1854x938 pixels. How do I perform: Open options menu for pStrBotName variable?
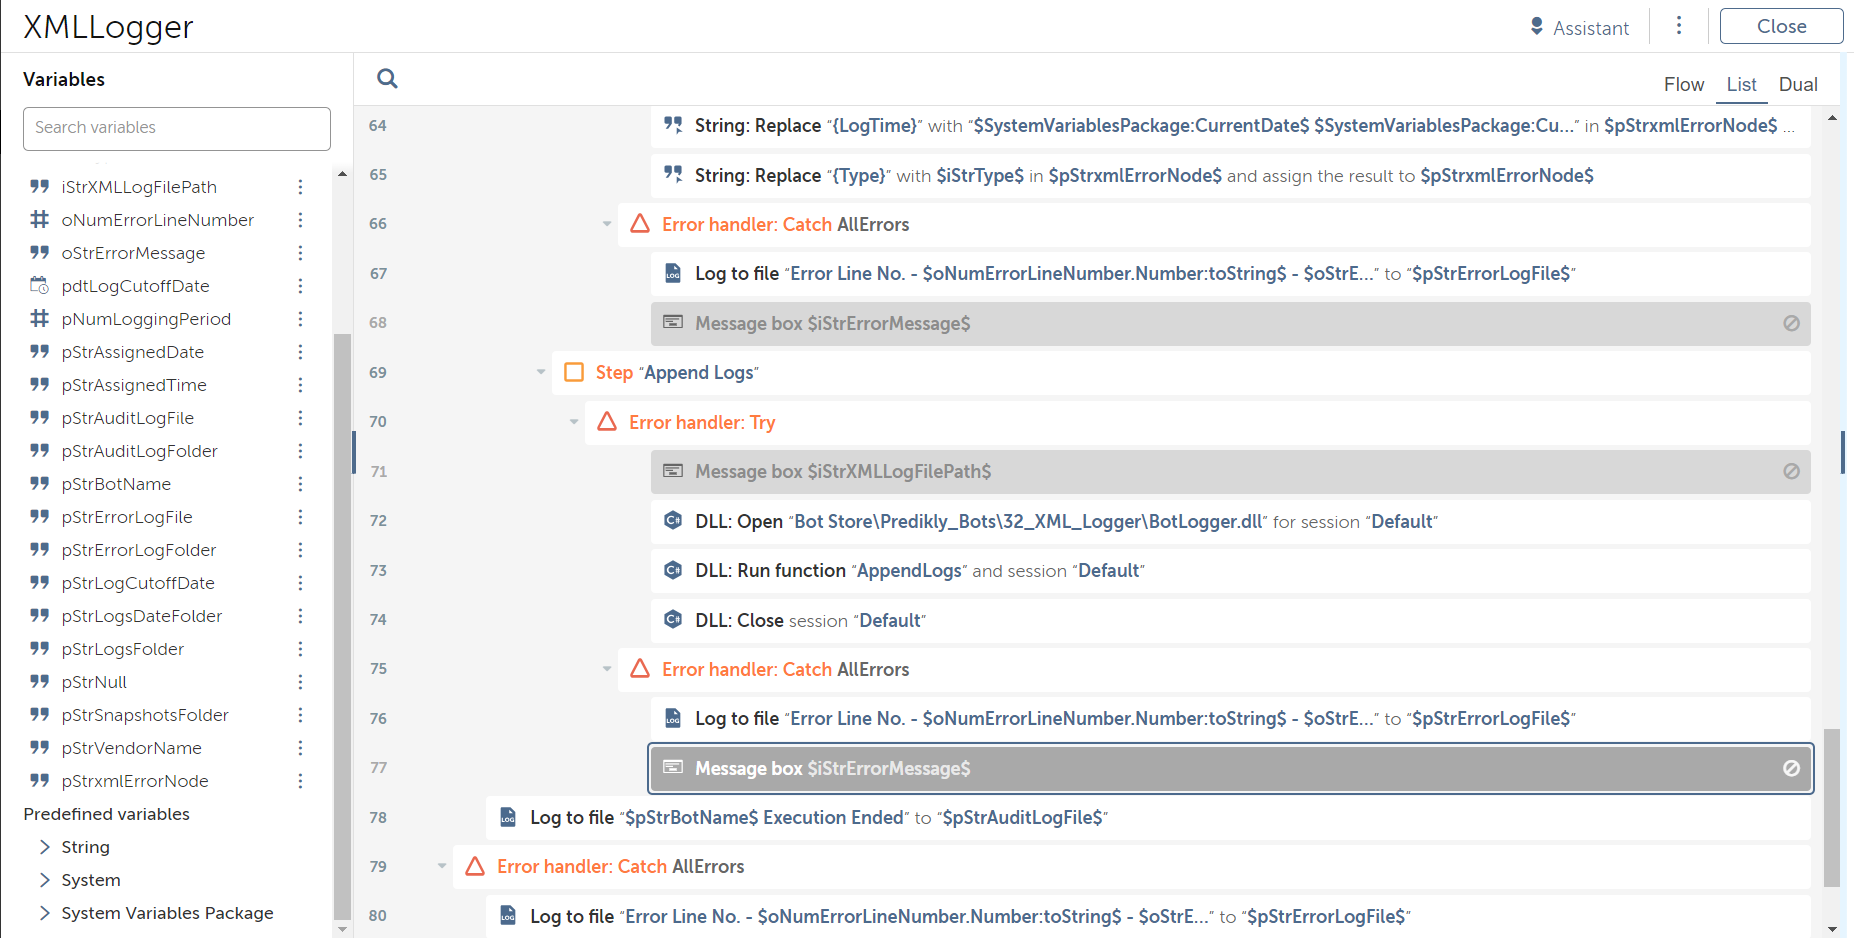pos(300,484)
